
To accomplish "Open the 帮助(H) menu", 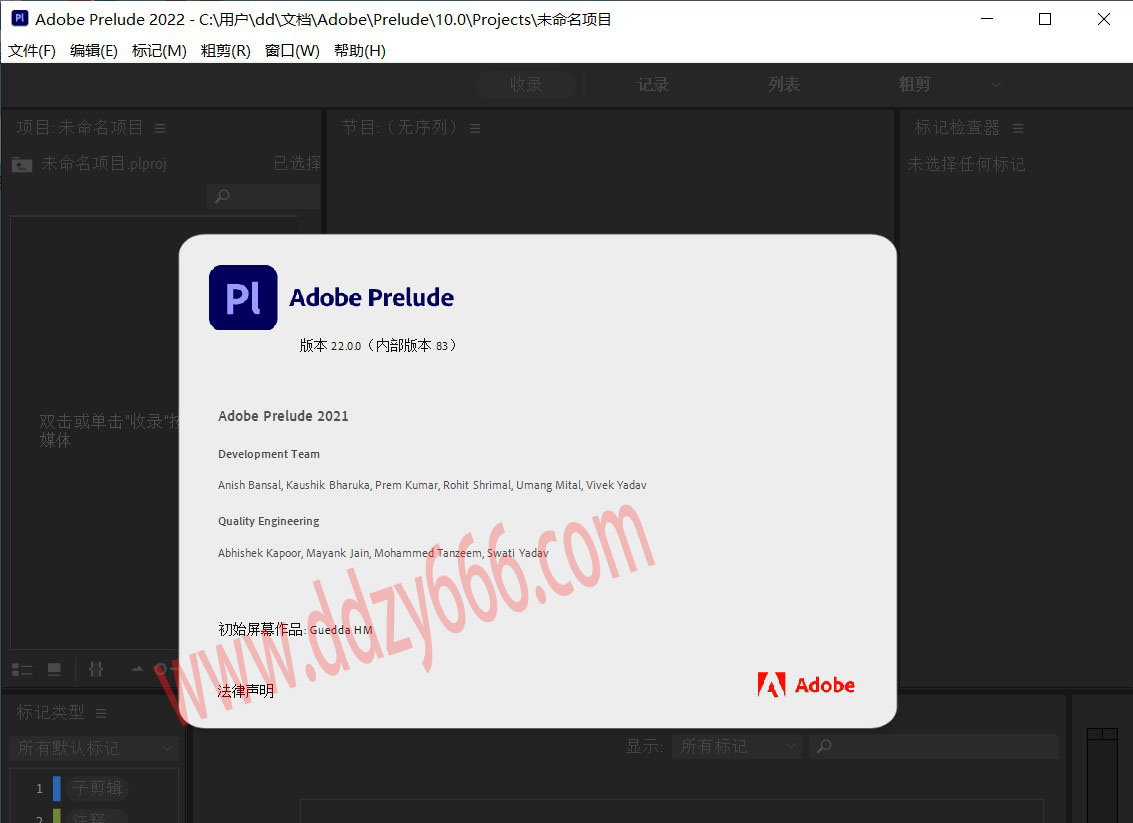I will click(x=360, y=51).
